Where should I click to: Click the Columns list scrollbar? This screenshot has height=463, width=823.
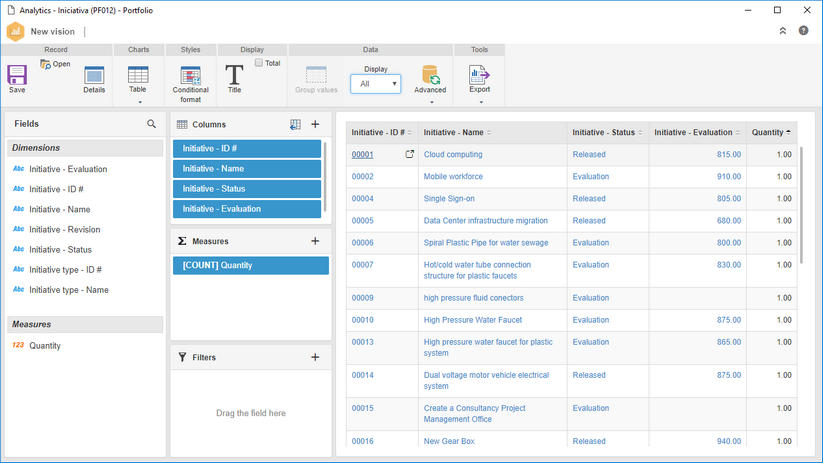click(325, 177)
